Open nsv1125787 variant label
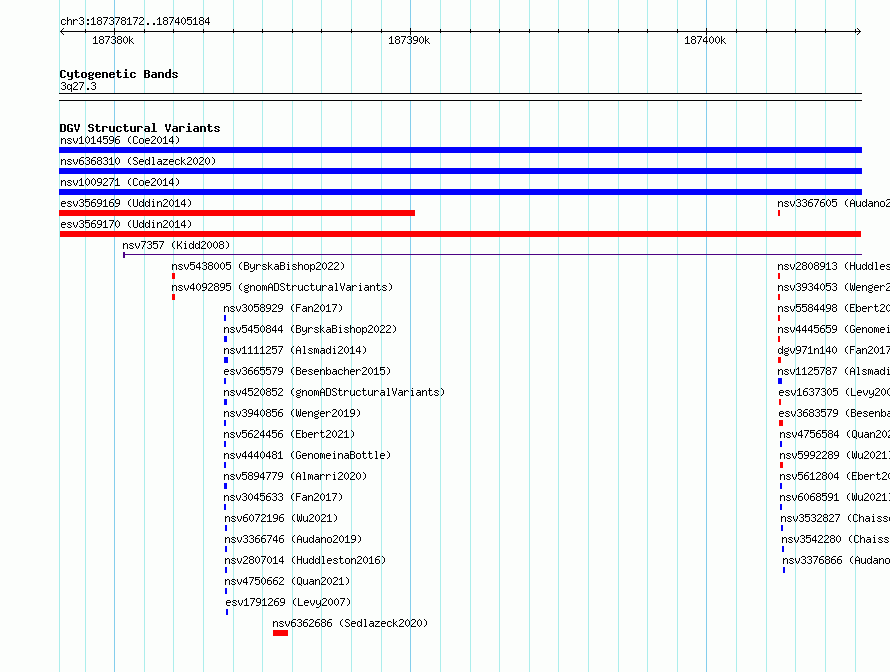The width and height of the screenshot is (890, 672). [833, 371]
